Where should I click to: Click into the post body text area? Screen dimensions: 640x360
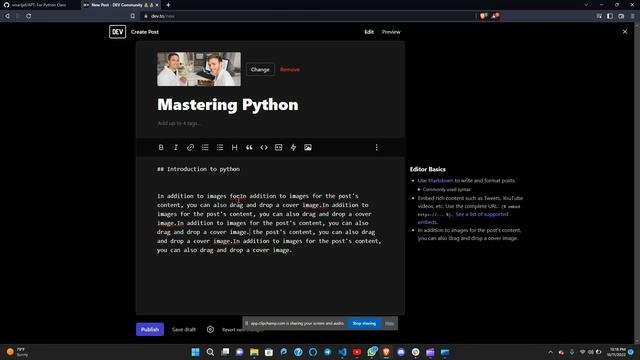click(x=270, y=237)
